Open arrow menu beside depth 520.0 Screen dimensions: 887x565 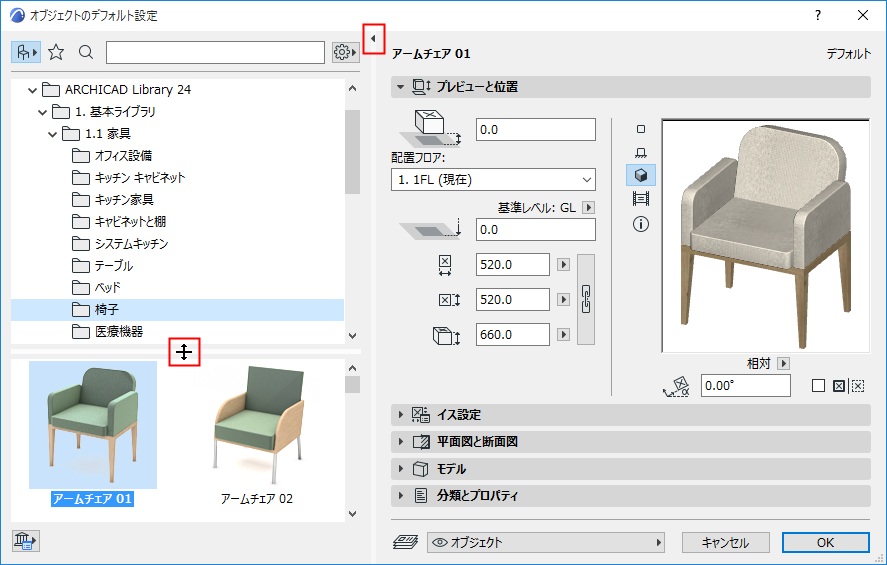pos(563,300)
